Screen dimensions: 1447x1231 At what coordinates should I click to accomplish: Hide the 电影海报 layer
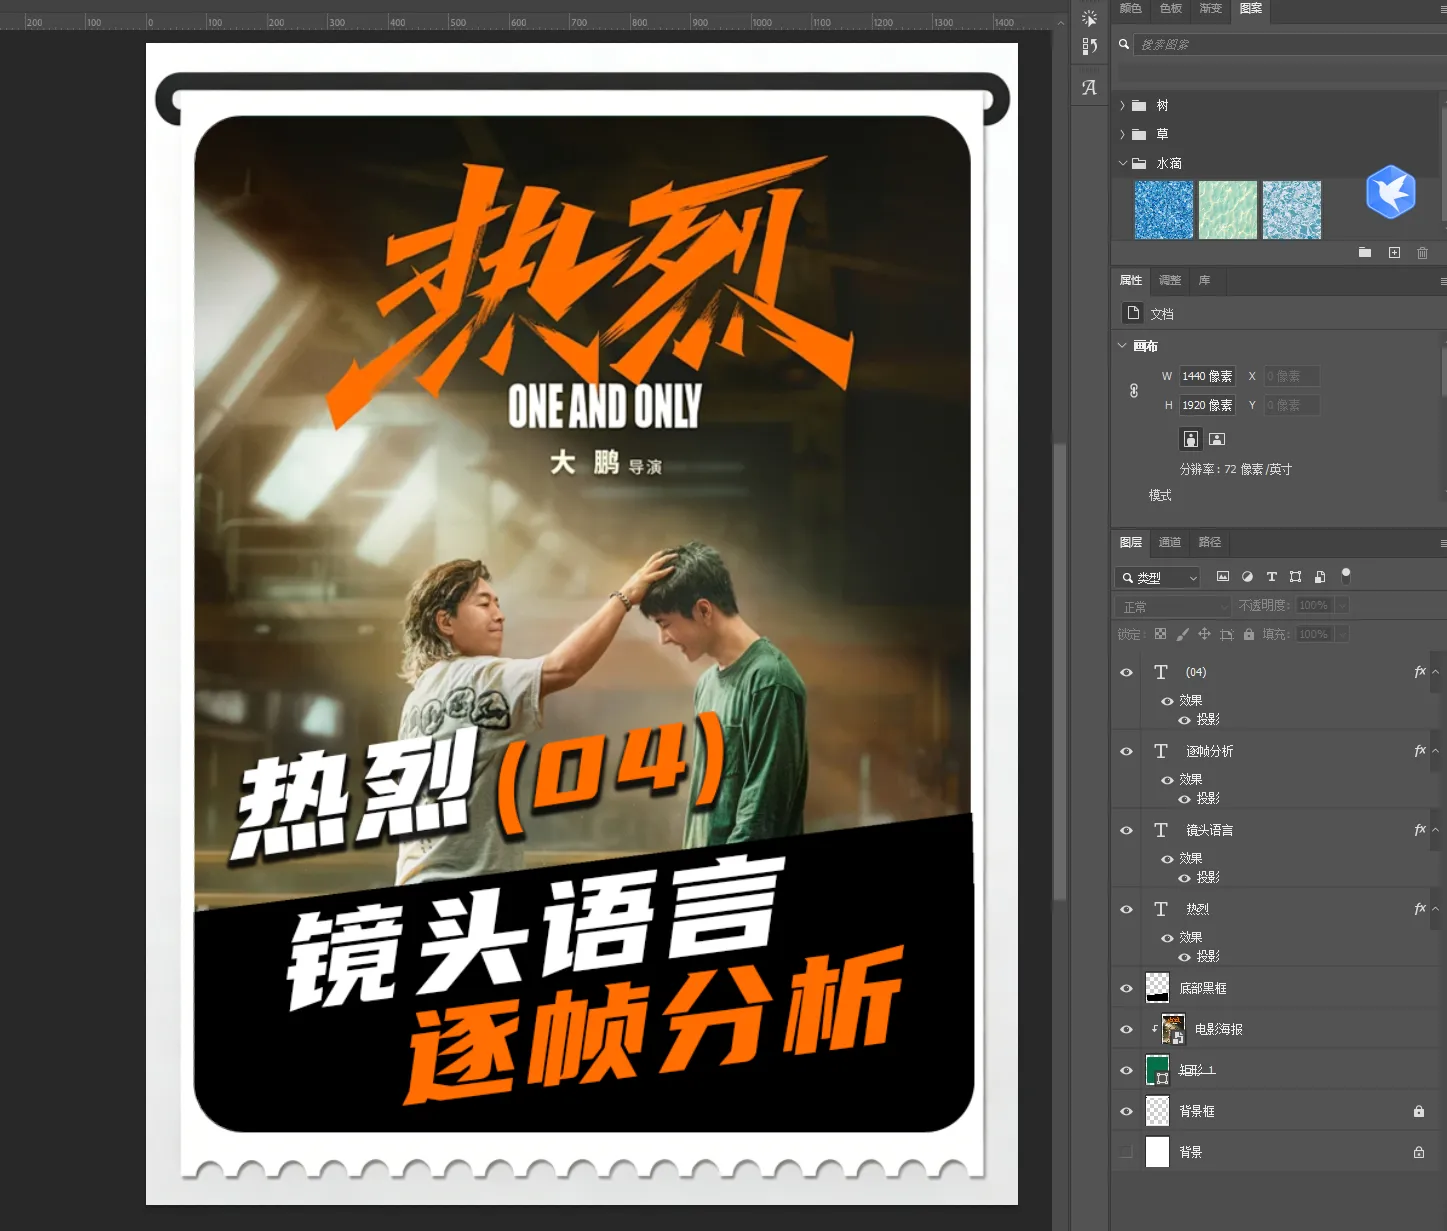click(x=1126, y=1029)
